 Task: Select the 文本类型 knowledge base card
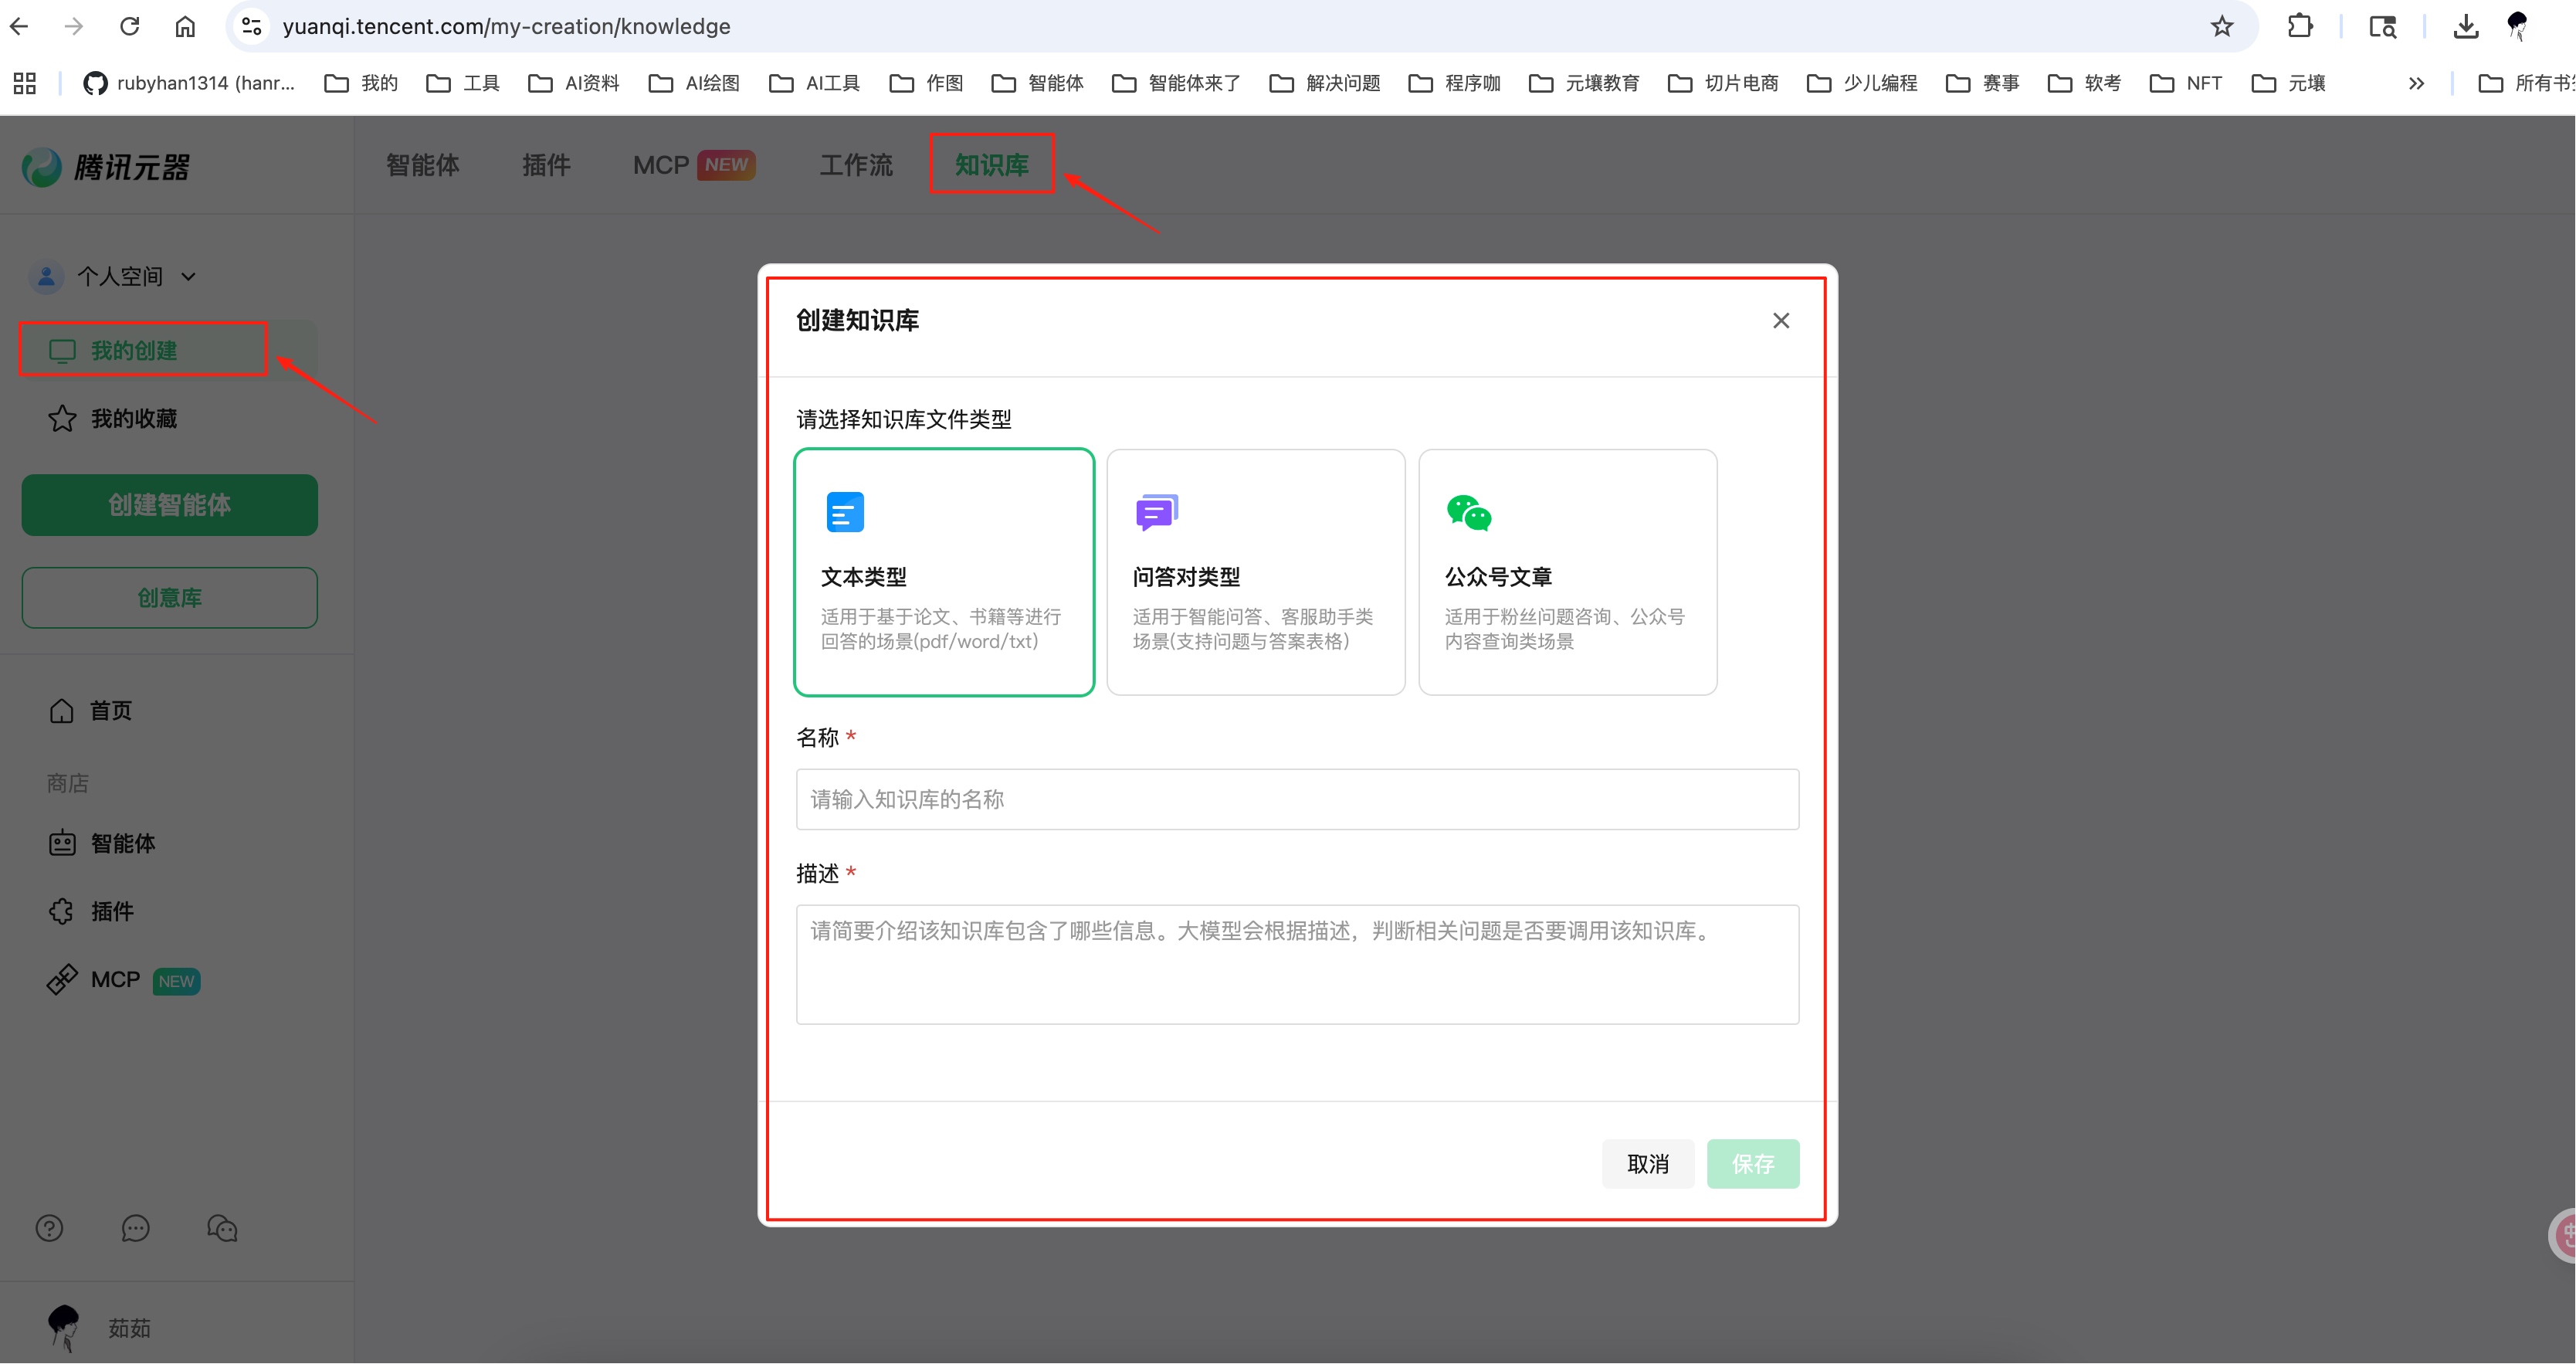(944, 572)
